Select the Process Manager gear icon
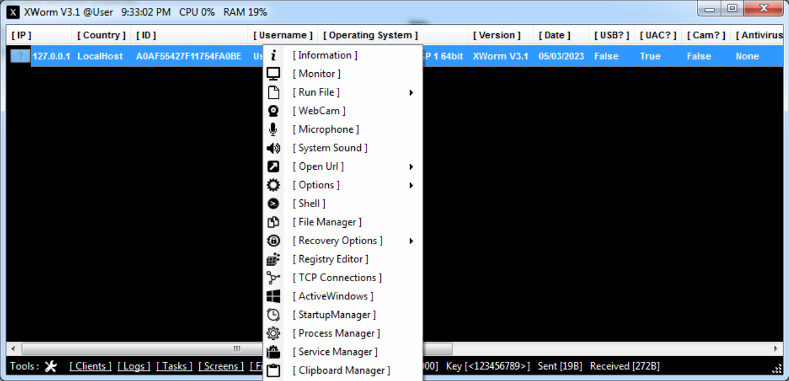This screenshot has width=789, height=381. click(x=273, y=333)
